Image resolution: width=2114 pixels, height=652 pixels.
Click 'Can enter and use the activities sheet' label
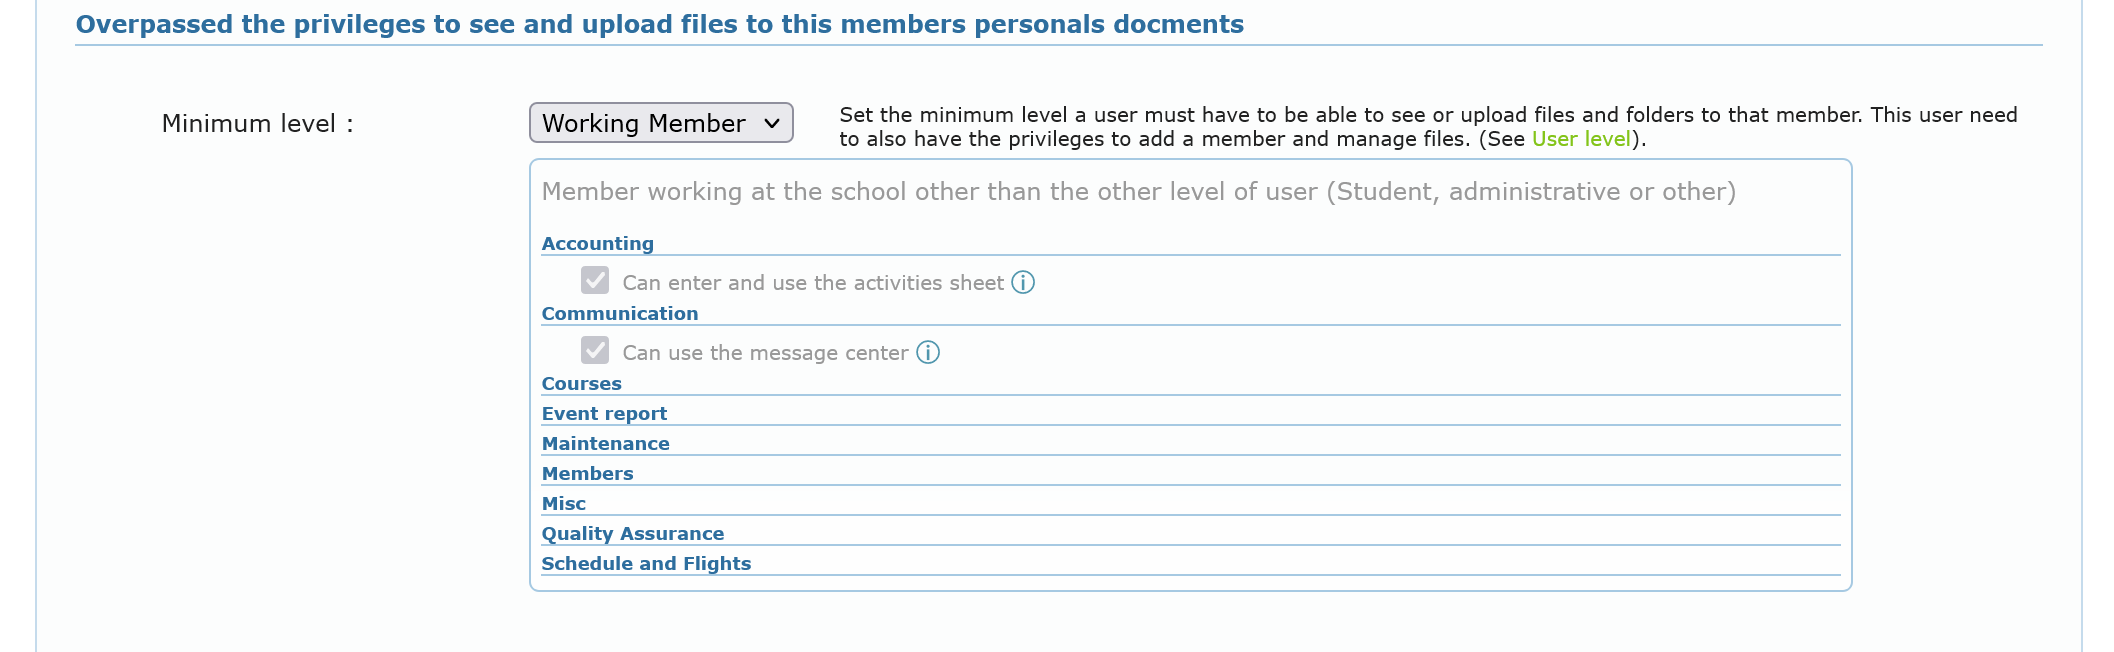click(x=812, y=283)
